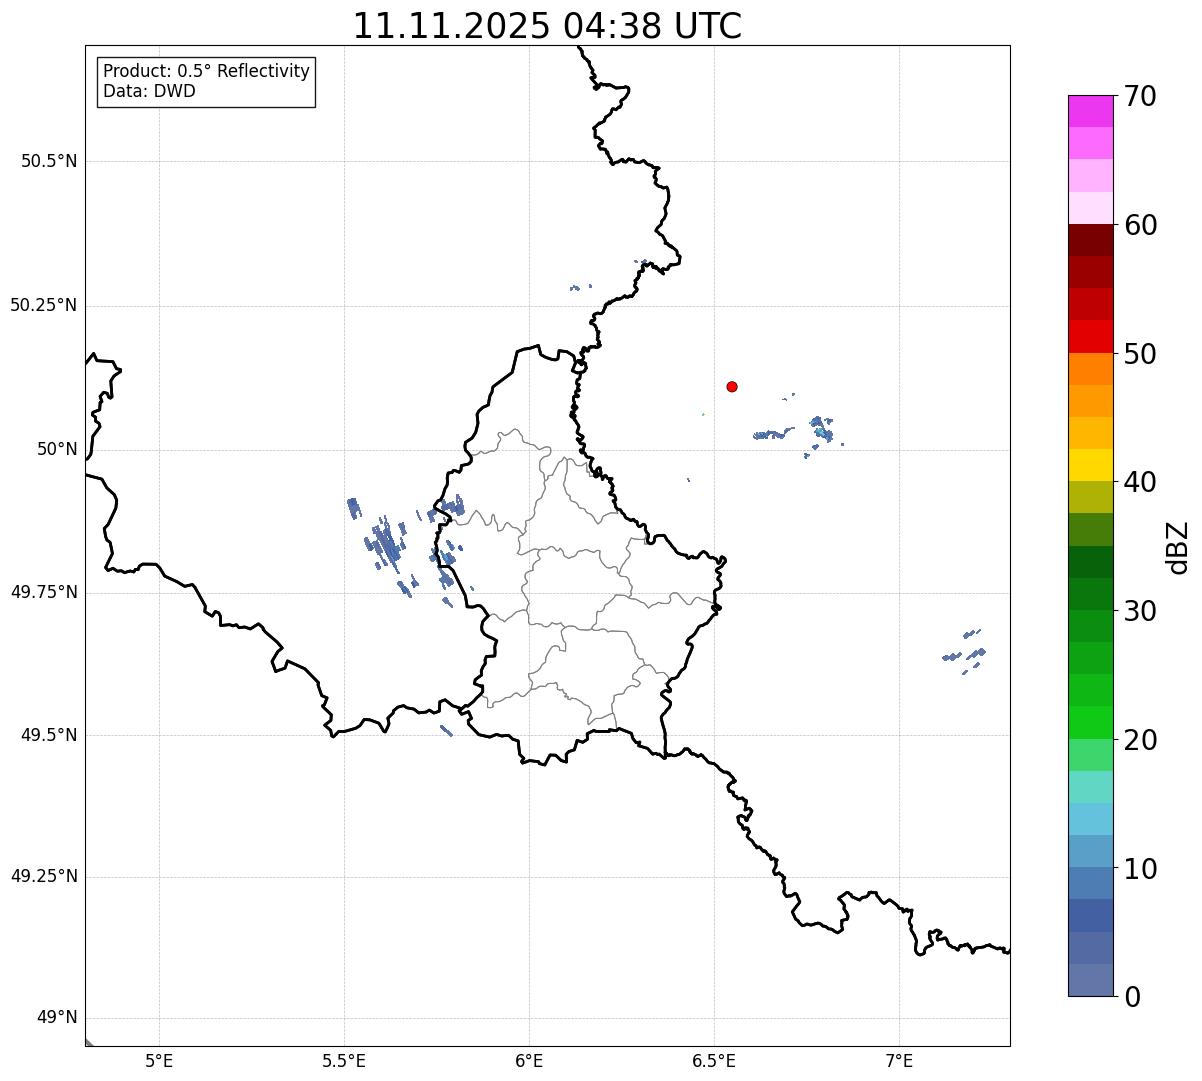The width and height of the screenshot is (1202, 1081).
Task: Click the 6.5°E longitude label
Action: click(714, 1061)
